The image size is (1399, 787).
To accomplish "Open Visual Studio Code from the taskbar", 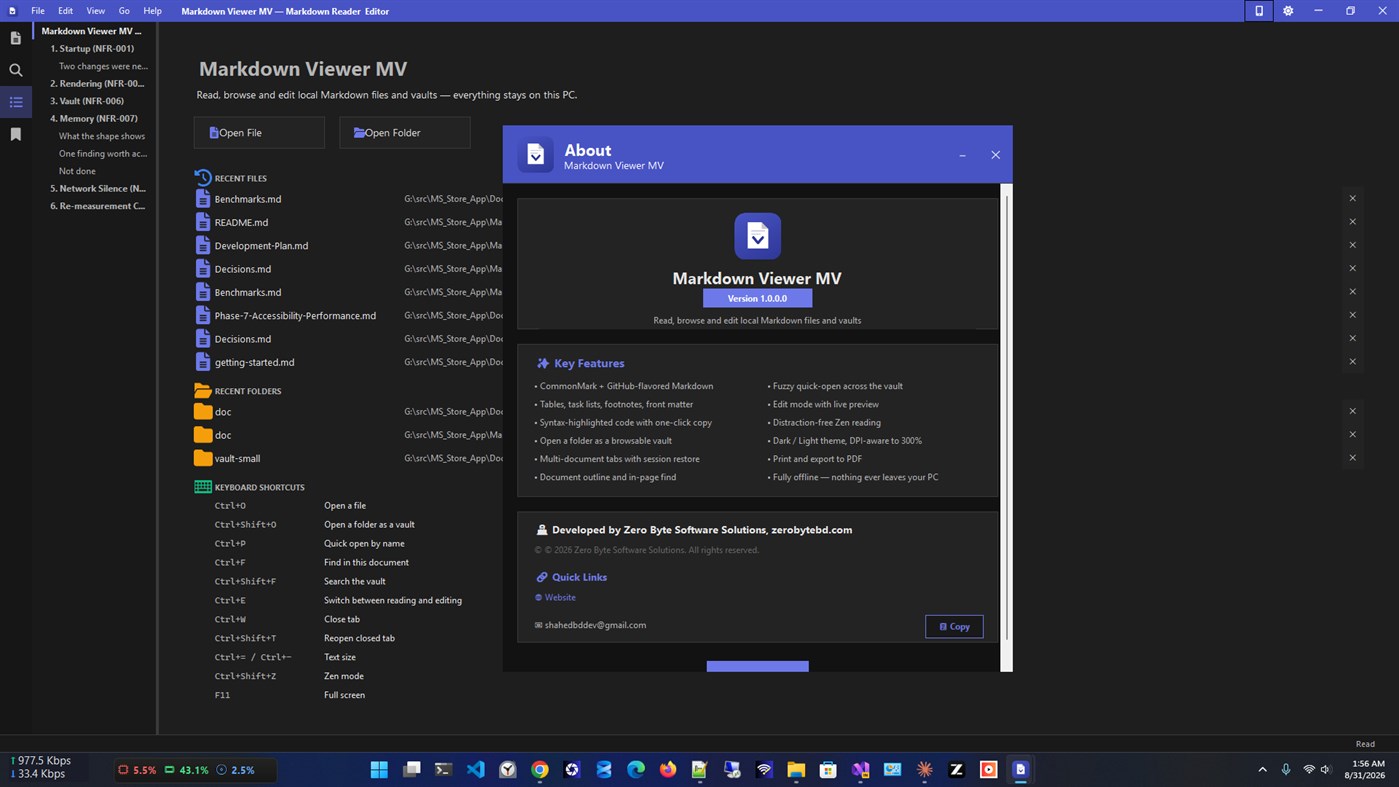I will 475,769.
